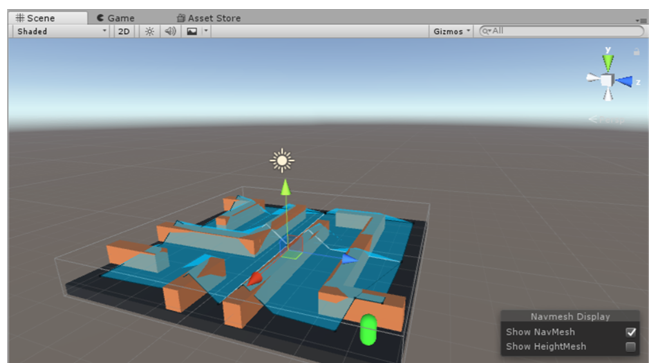Viewport: 664px width, 364px height.
Task: Select the green capsule agent object
Action: (368, 330)
